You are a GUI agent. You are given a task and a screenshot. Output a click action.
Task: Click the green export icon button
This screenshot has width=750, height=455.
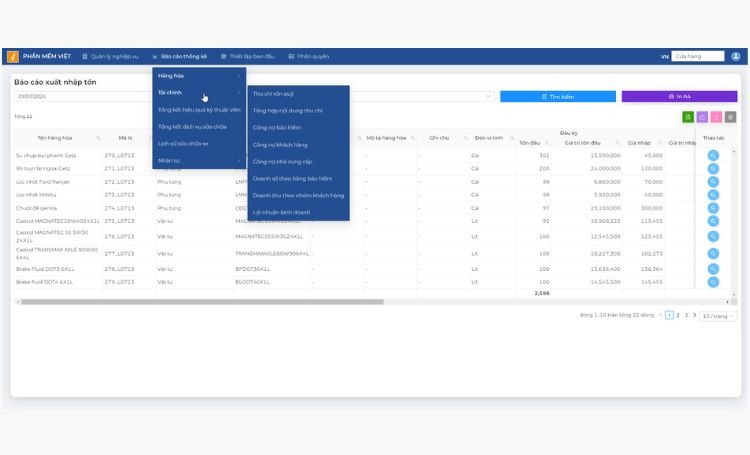click(x=688, y=117)
